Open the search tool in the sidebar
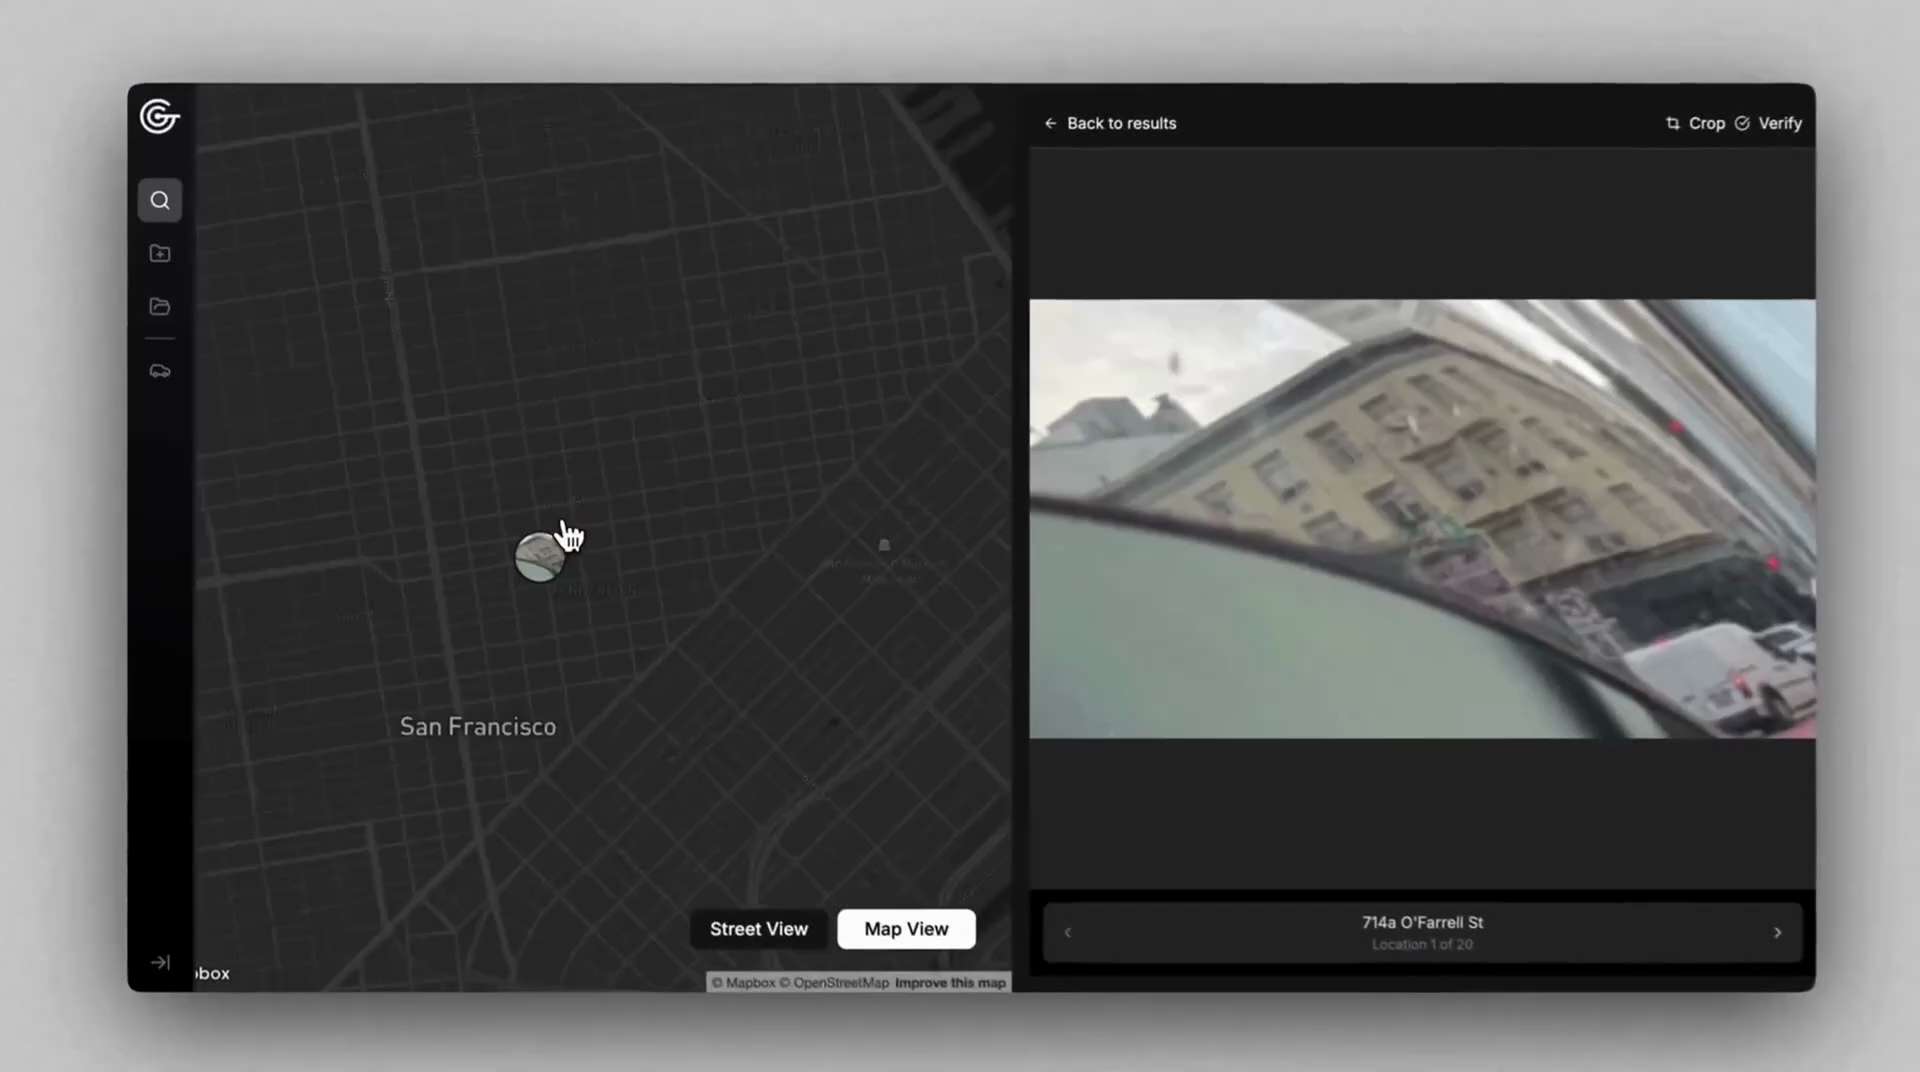 point(160,201)
